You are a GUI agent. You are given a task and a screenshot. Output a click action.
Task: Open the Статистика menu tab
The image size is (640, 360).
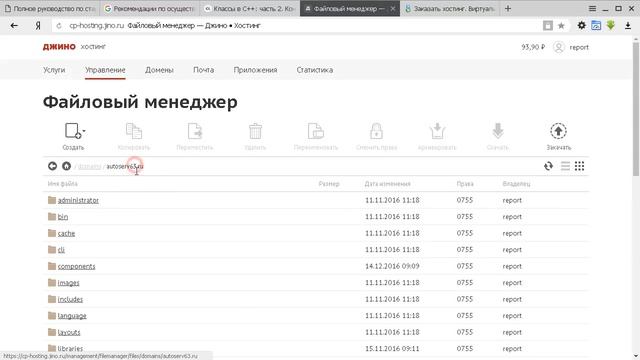click(x=315, y=70)
